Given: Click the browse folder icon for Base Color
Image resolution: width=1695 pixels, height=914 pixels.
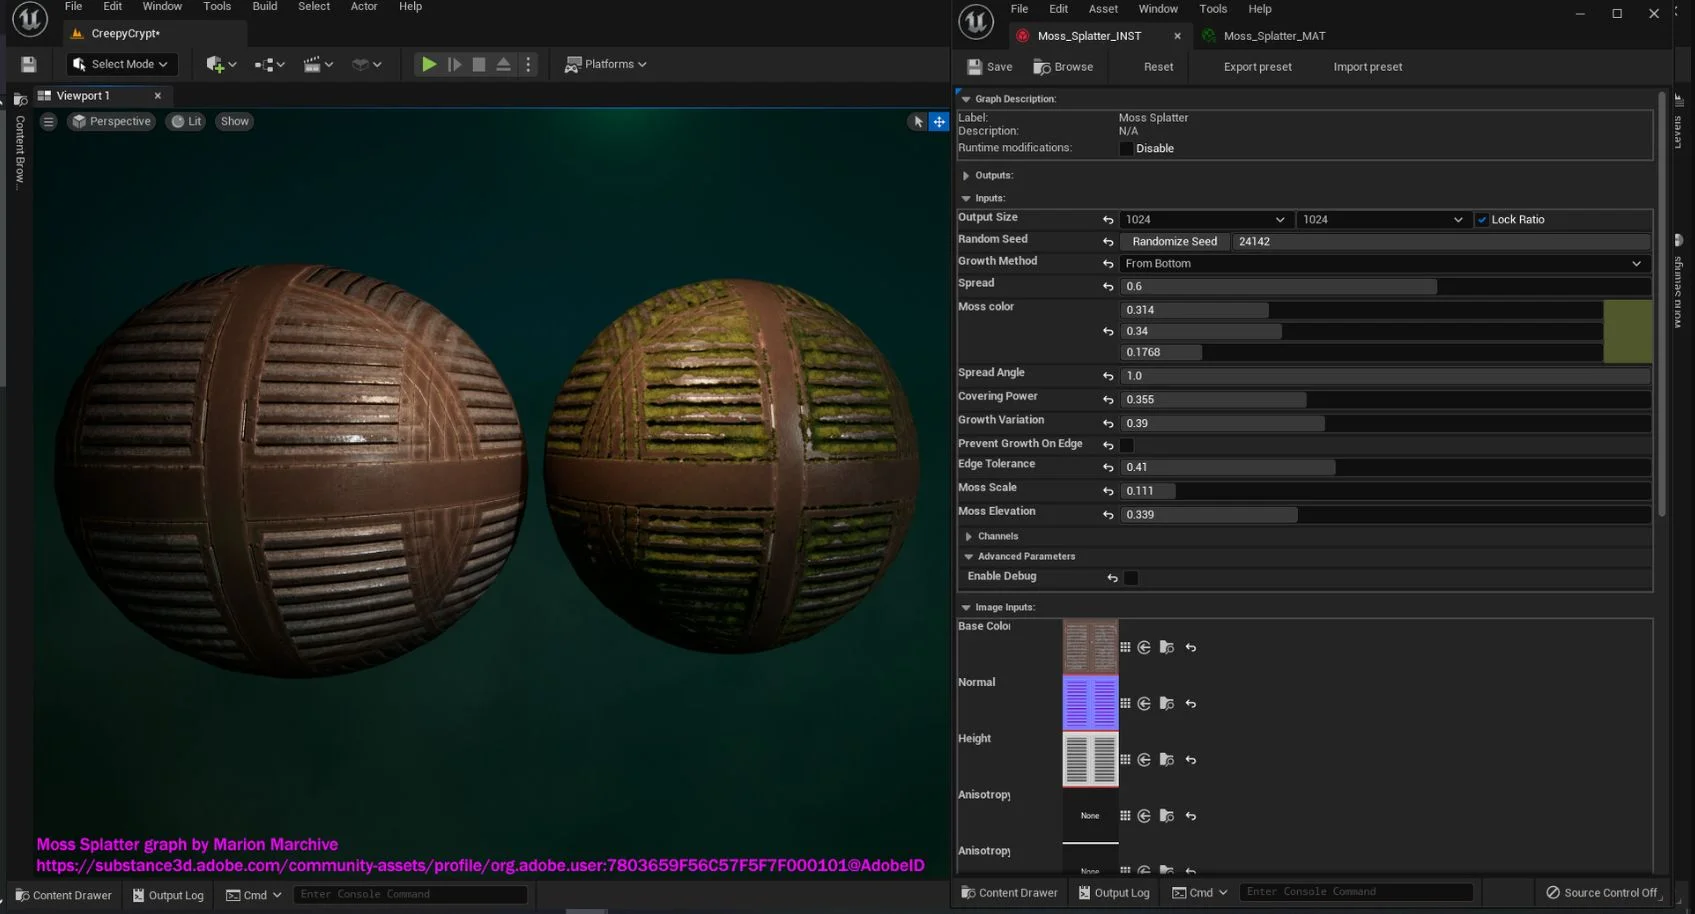Looking at the screenshot, I should point(1166,647).
